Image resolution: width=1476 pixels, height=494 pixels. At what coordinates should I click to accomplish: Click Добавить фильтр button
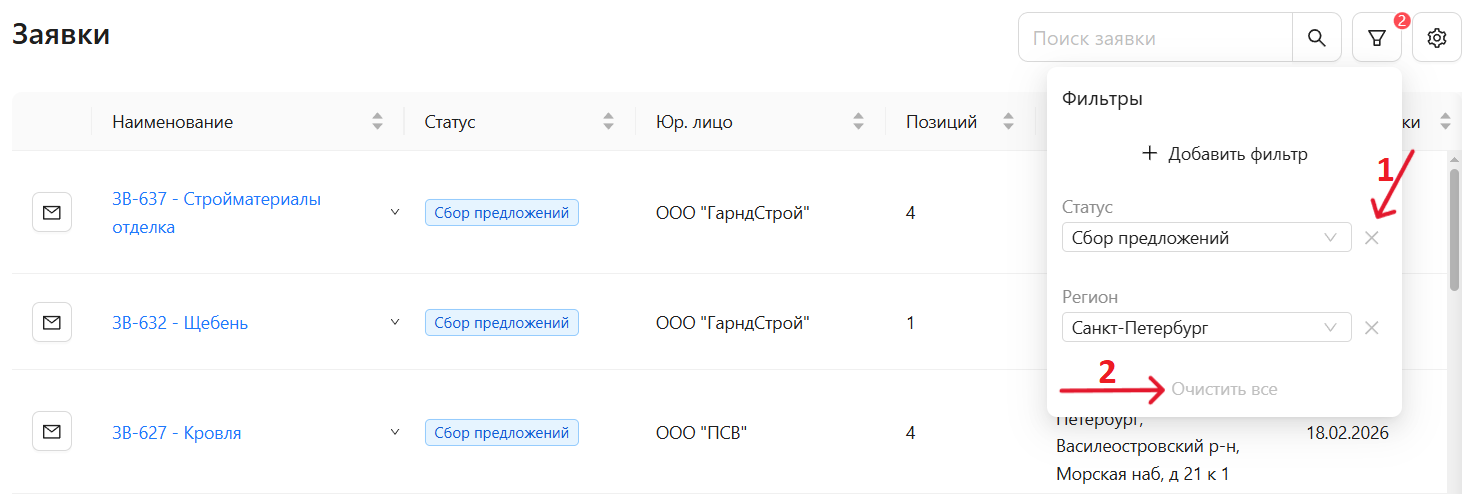pos(1224,154)
